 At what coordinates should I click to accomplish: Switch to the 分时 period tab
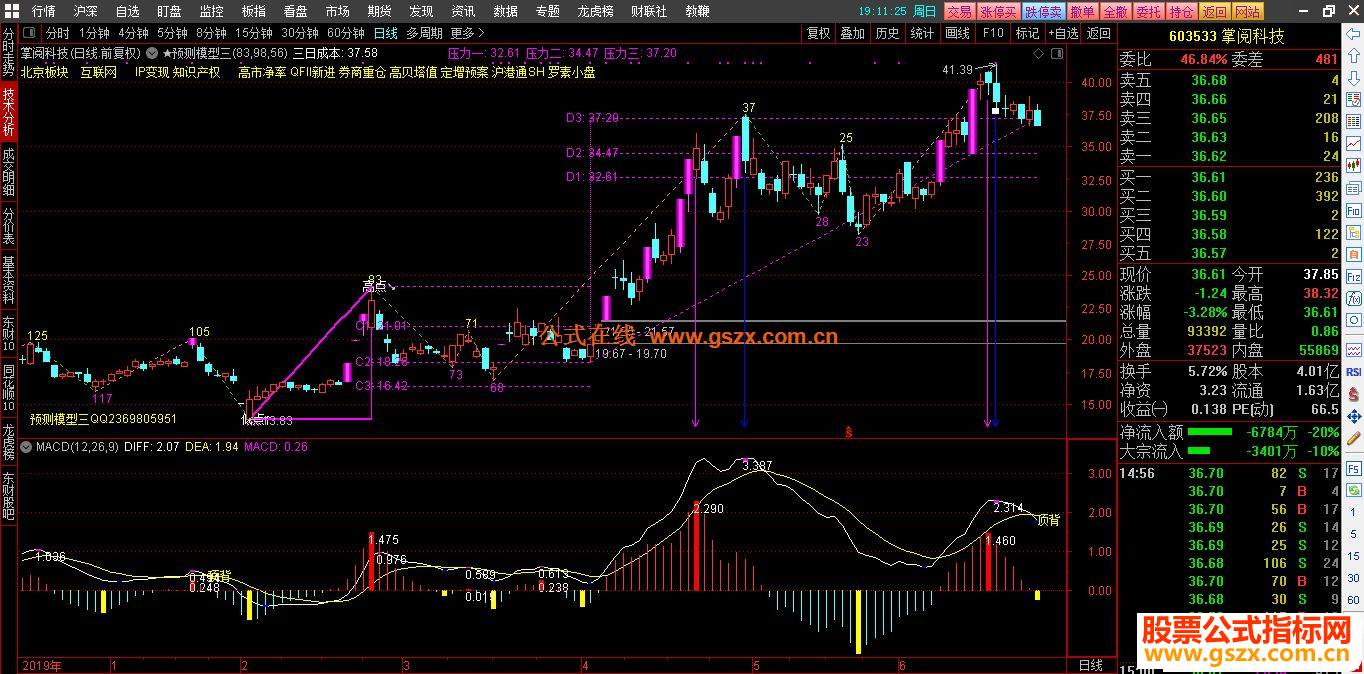pyautogui.click(x=58, y=33)
